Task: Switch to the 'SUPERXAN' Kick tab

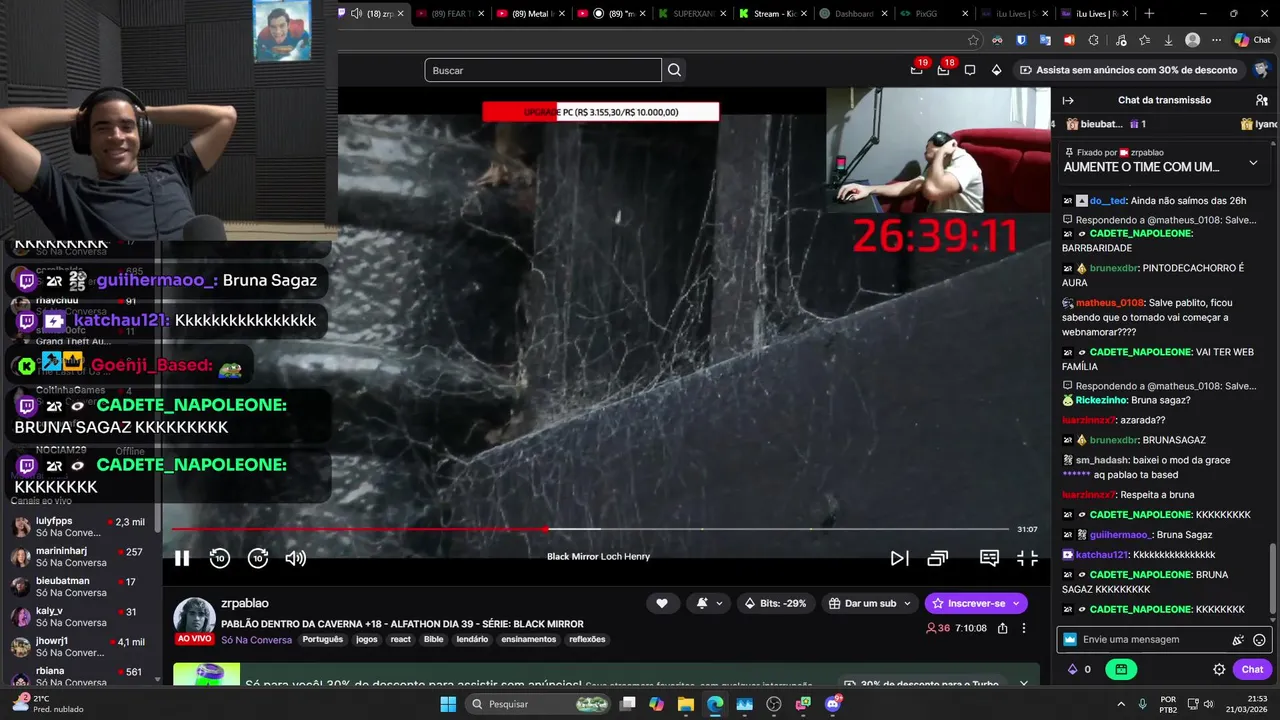Action: tap(690, 13)
